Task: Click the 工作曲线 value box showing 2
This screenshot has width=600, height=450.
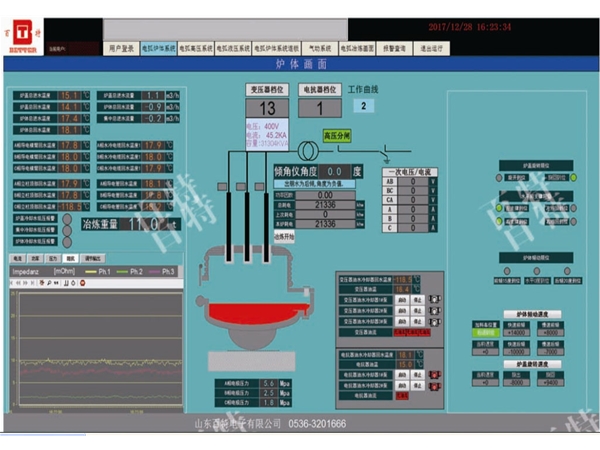Action: coord(364,105)
